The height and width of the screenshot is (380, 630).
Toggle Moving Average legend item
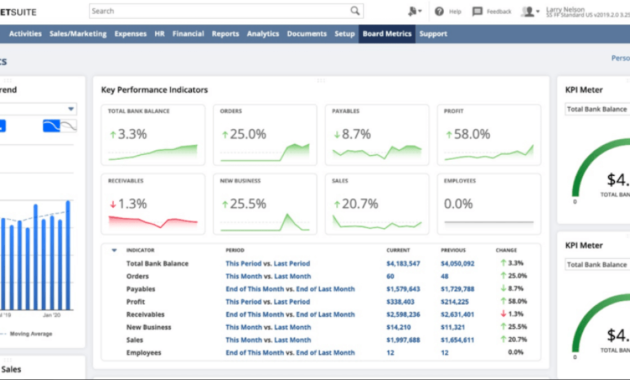click(x=27, y=334)
